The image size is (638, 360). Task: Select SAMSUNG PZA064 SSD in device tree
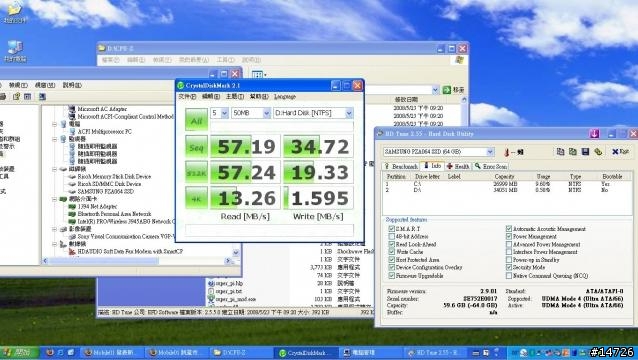[x=105, y=191]
